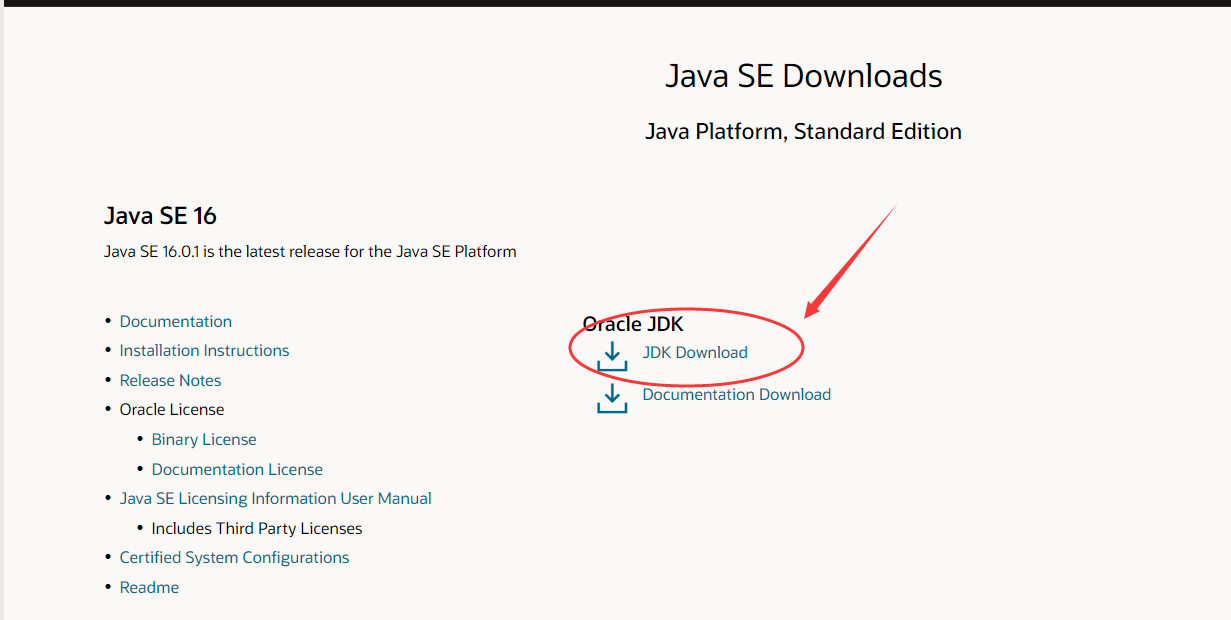
Task: View the Release Notes link
Action: click(x=171, y=380)
